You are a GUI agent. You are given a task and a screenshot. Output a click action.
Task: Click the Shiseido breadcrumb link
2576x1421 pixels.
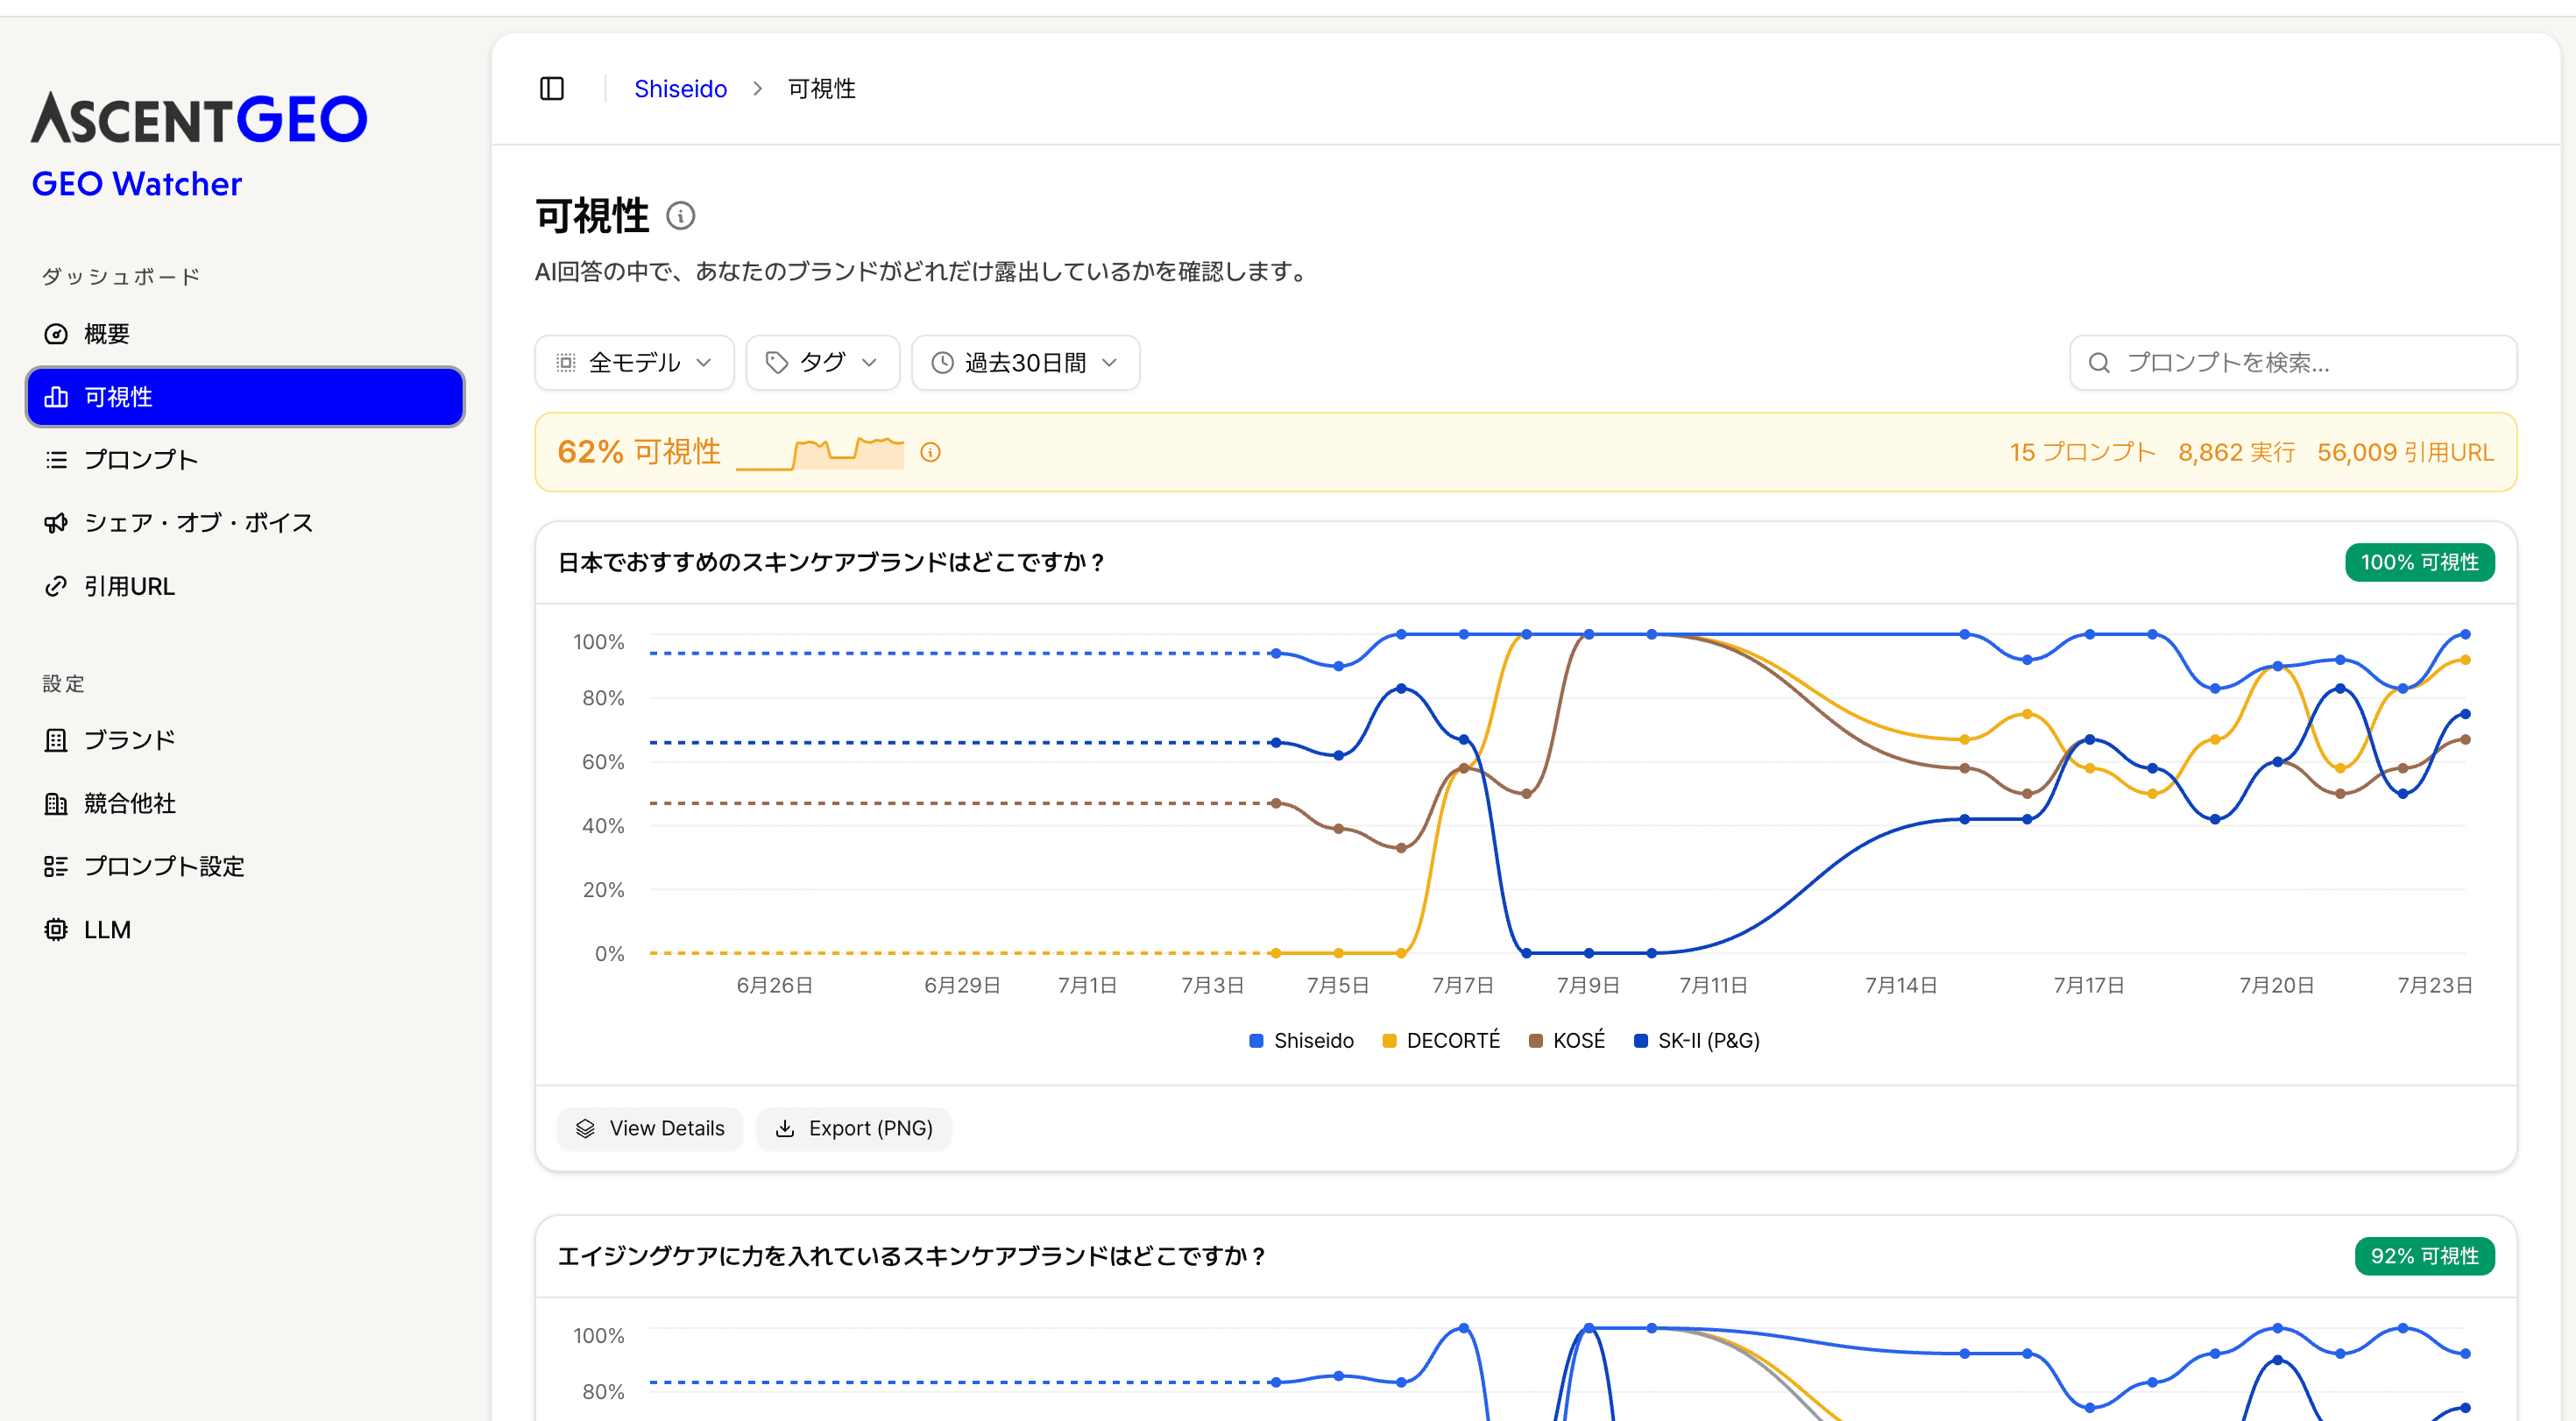(x=680, y=89)
